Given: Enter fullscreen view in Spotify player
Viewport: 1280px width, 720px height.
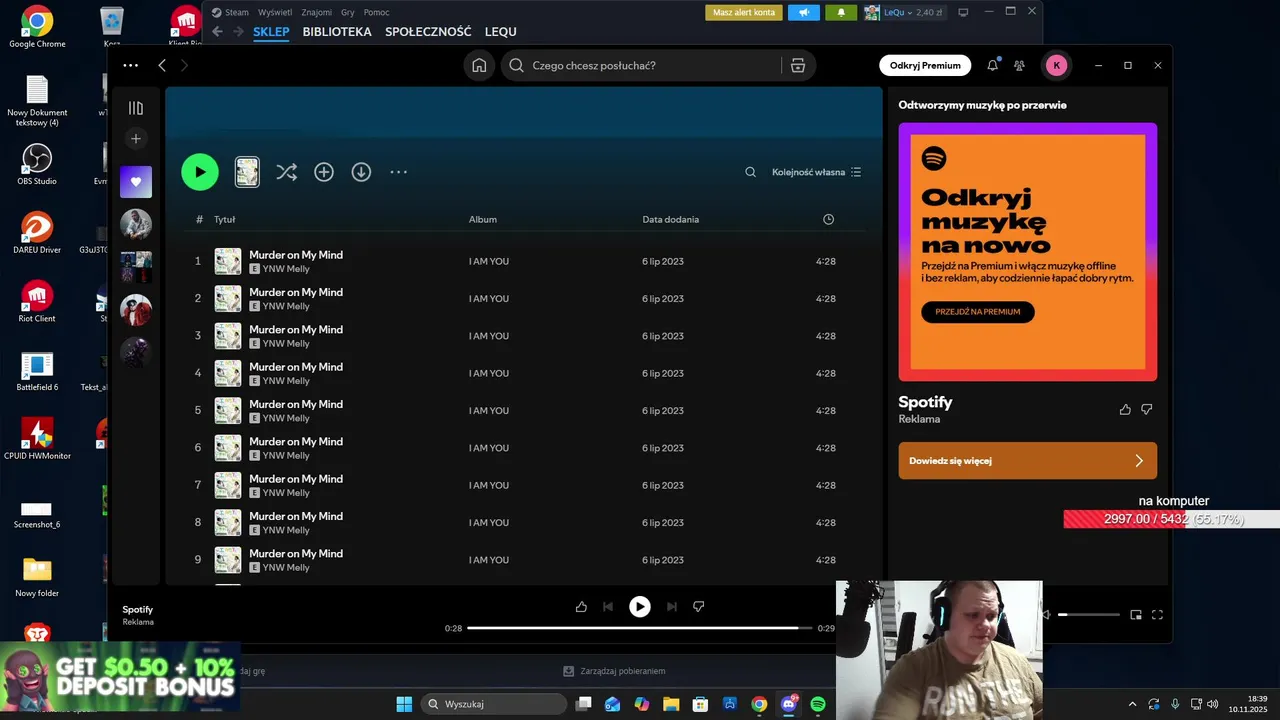Looking at the screenshot, I should point(1157,614).
